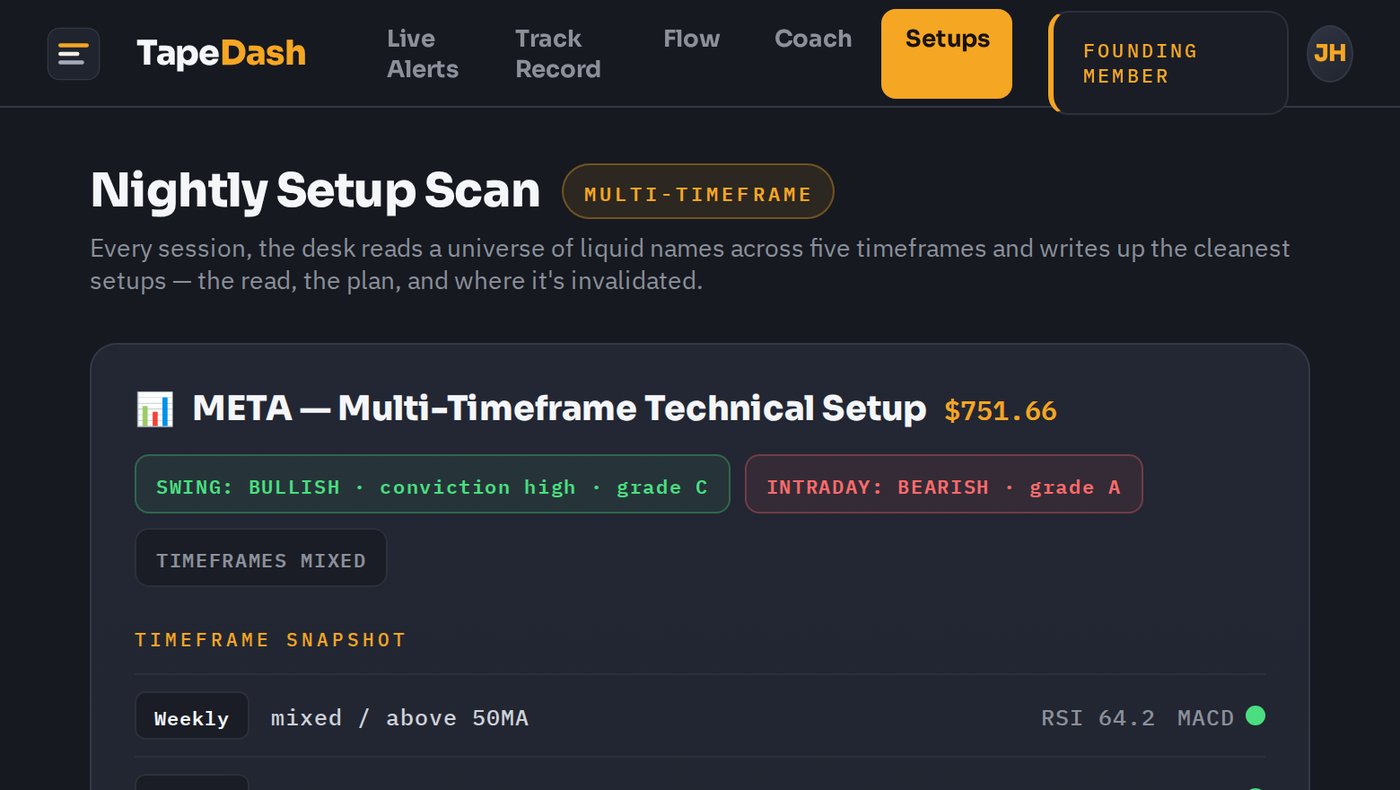Click the 'mixed / above 50MA' text
The height and width of the screenshot is (790, 1400).
tap(400, 718)
